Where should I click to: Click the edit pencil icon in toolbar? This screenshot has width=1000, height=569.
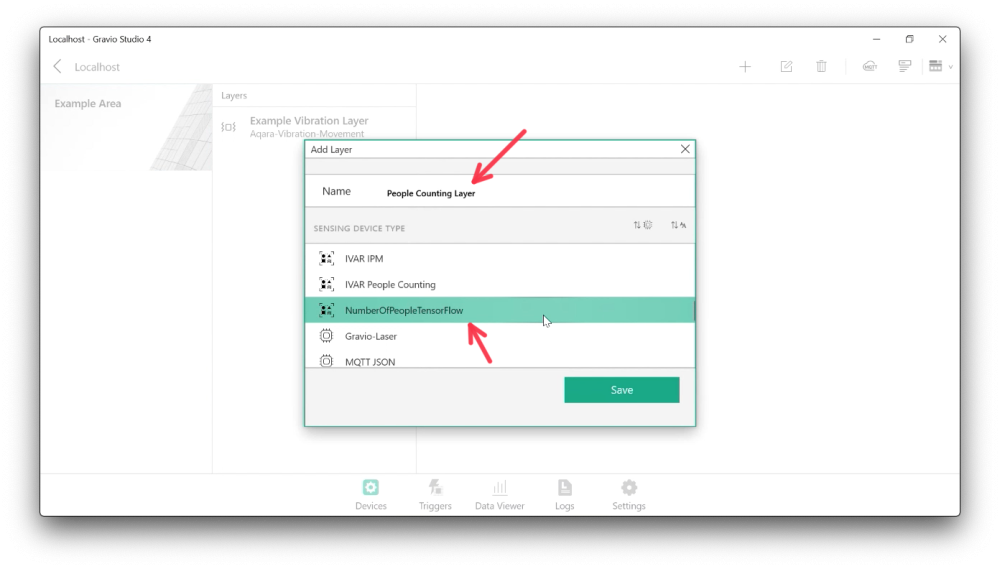786,66
